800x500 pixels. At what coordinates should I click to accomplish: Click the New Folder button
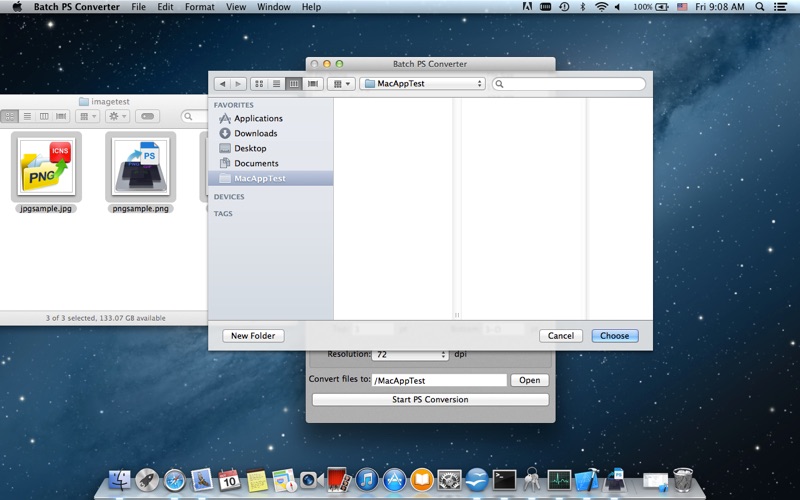(x=253, y=336)
